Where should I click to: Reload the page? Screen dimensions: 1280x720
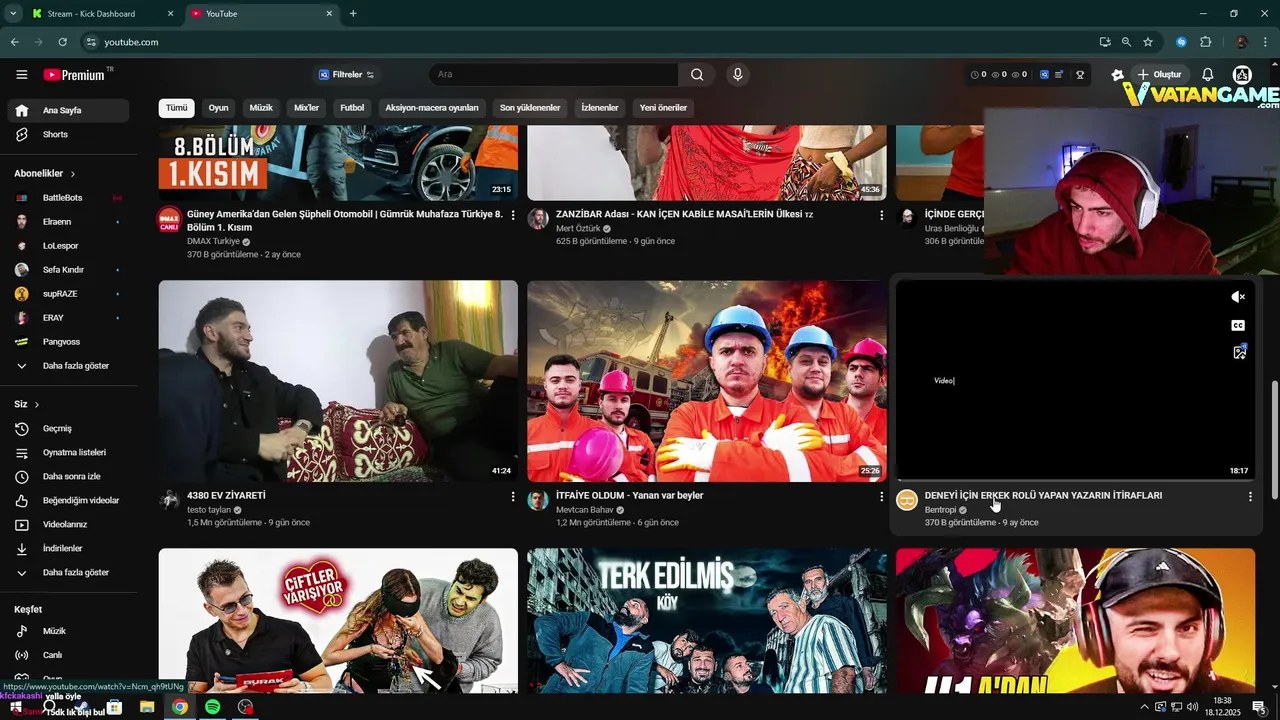(x=62, y=42)
